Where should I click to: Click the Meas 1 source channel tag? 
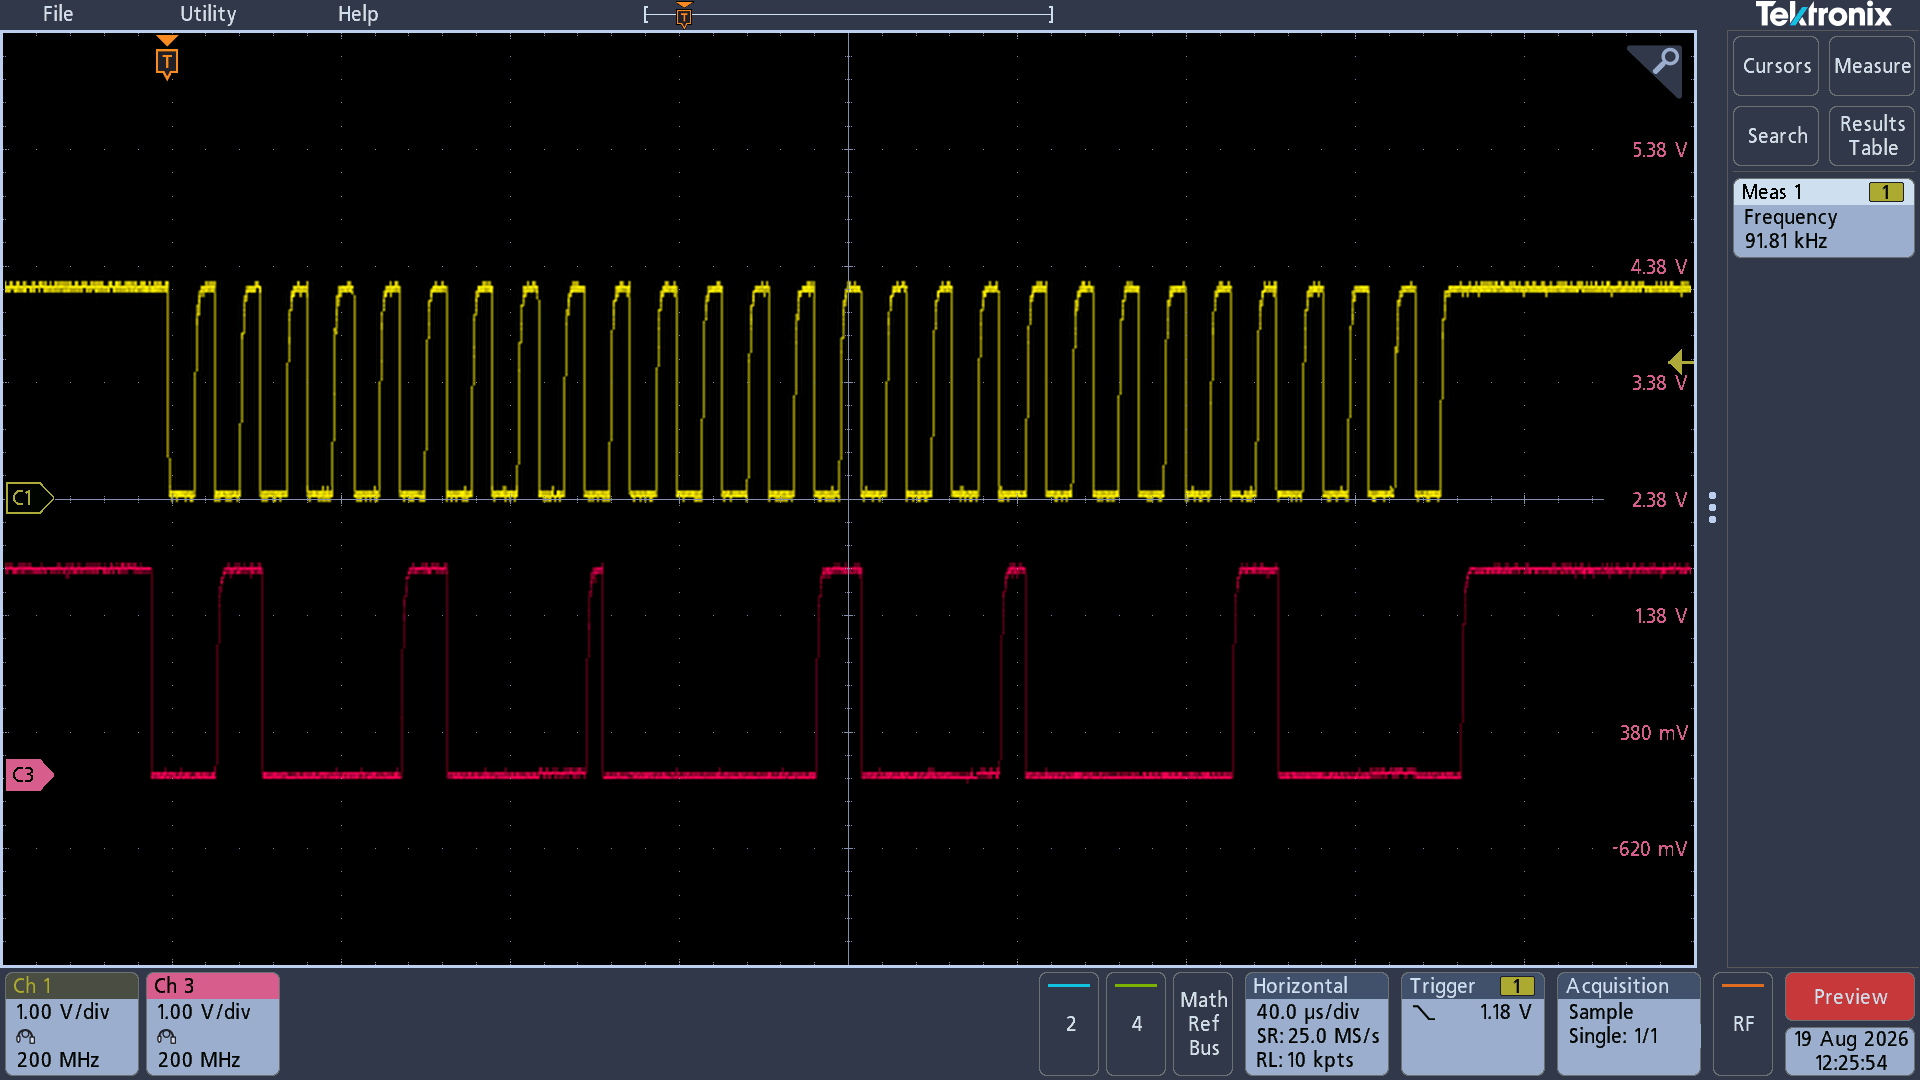pos(1886,192)
